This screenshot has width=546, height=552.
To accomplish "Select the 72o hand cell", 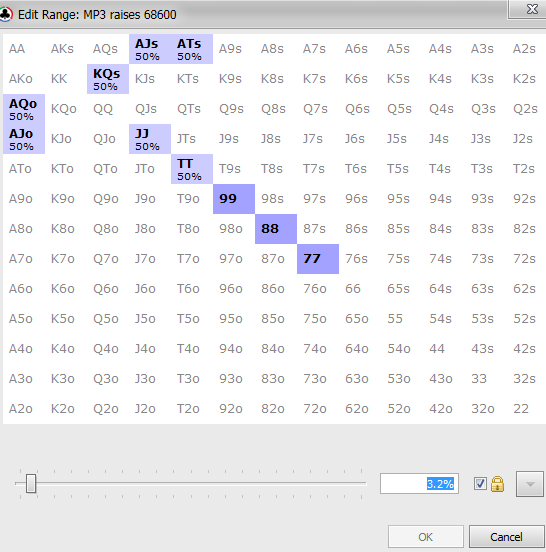I will pyautogui.click(x=318, y=409).
